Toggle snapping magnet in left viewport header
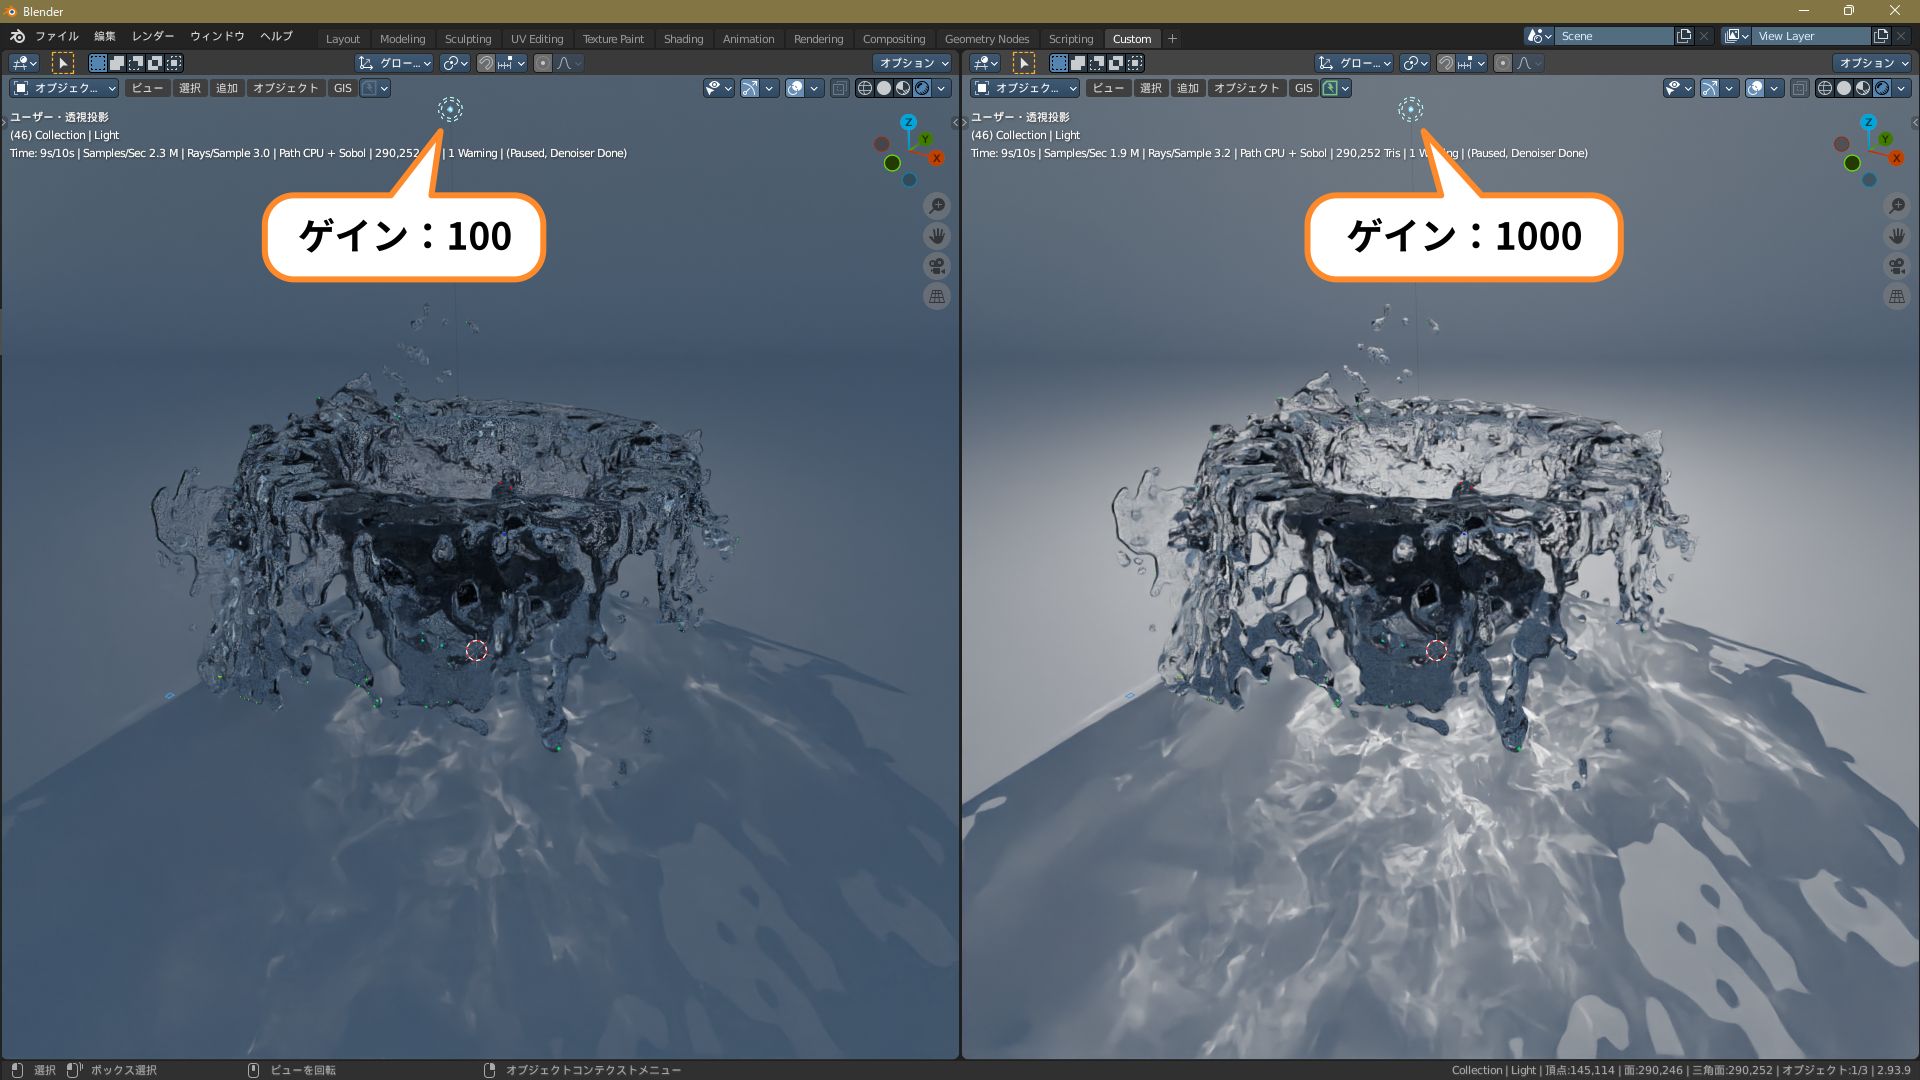 click(486, 63)
